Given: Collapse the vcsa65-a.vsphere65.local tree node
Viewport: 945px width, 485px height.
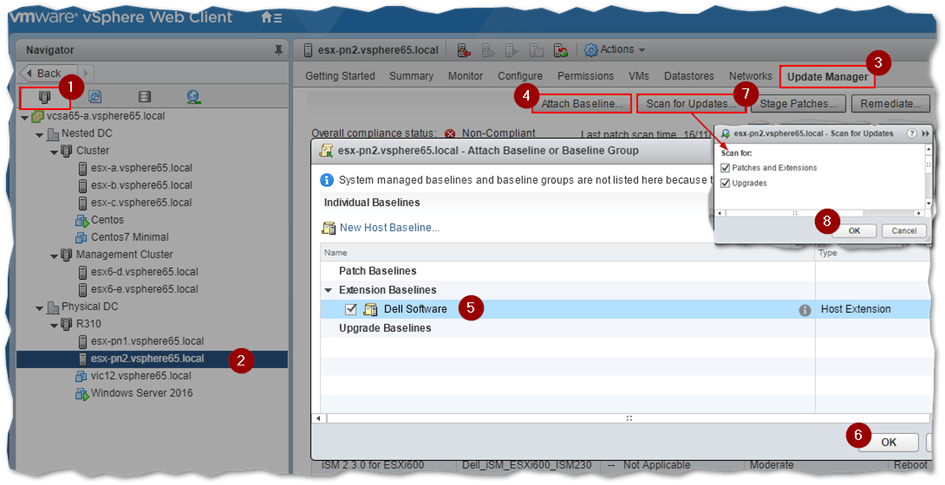Looking at the screenshot, I should tap(25, 117).
